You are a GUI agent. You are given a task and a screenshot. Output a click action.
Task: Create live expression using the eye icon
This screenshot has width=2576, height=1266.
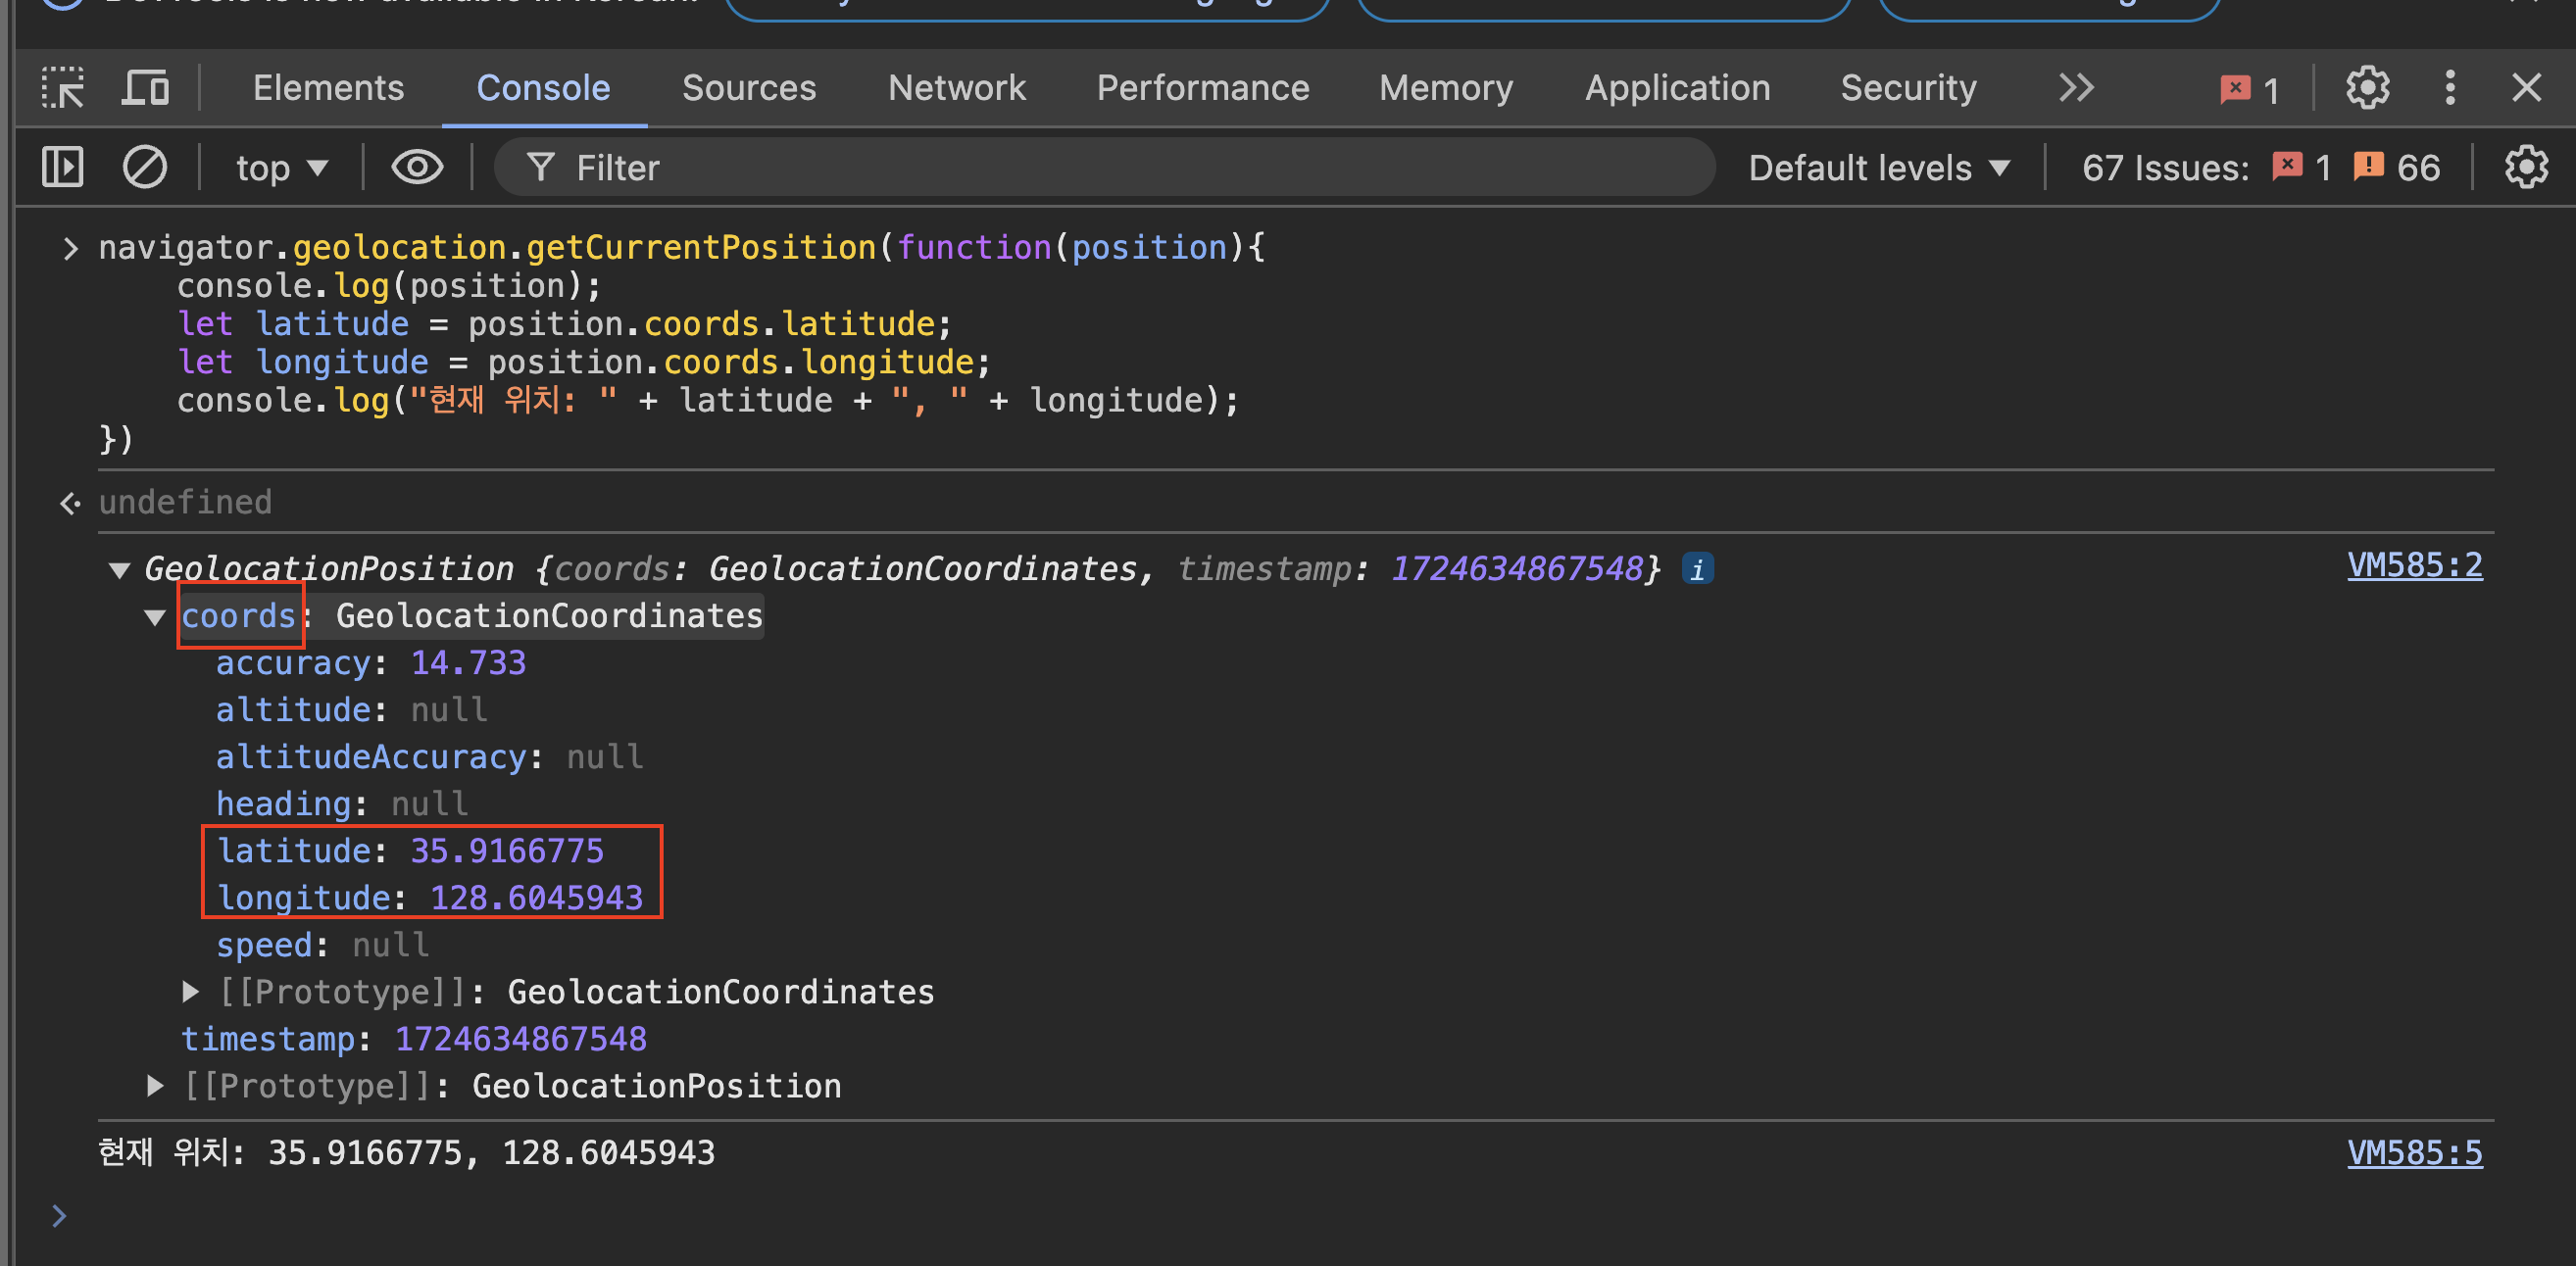pos(417,167)
